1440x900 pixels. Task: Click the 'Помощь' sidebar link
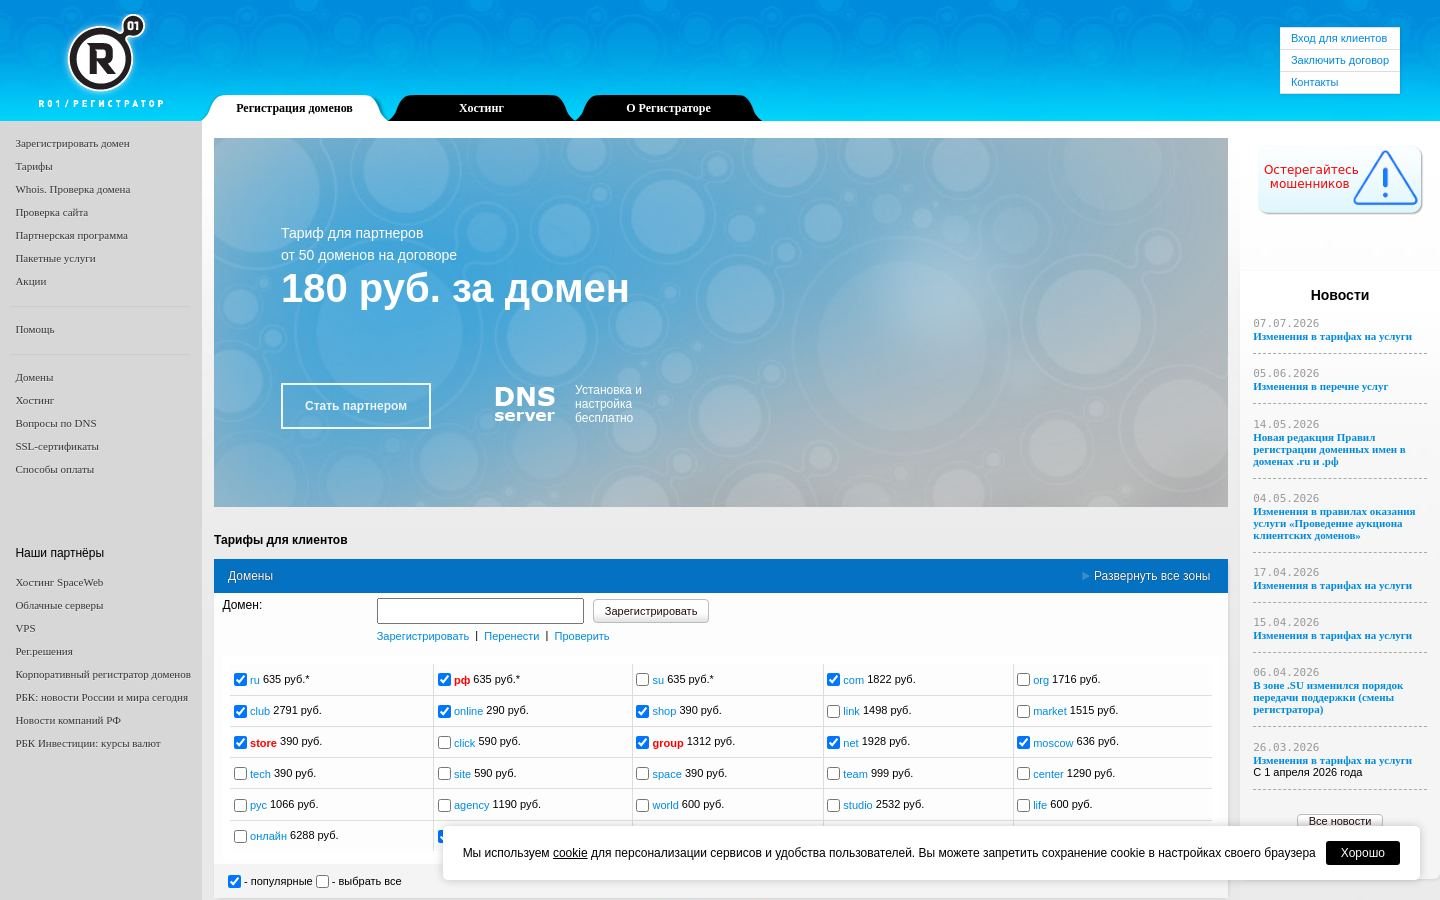(x=35, y=329)
